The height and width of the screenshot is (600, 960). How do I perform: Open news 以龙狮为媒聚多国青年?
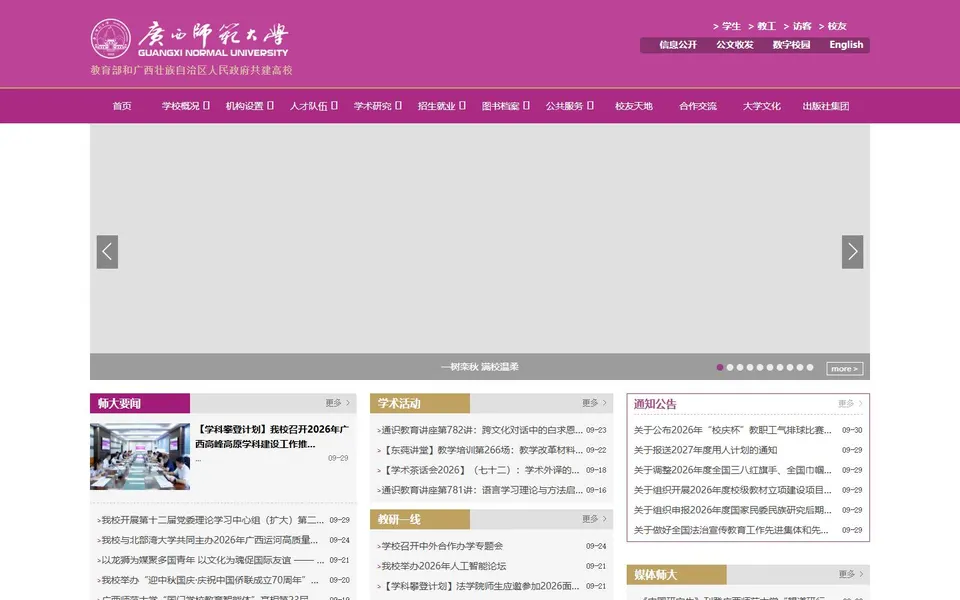(211, 560)
